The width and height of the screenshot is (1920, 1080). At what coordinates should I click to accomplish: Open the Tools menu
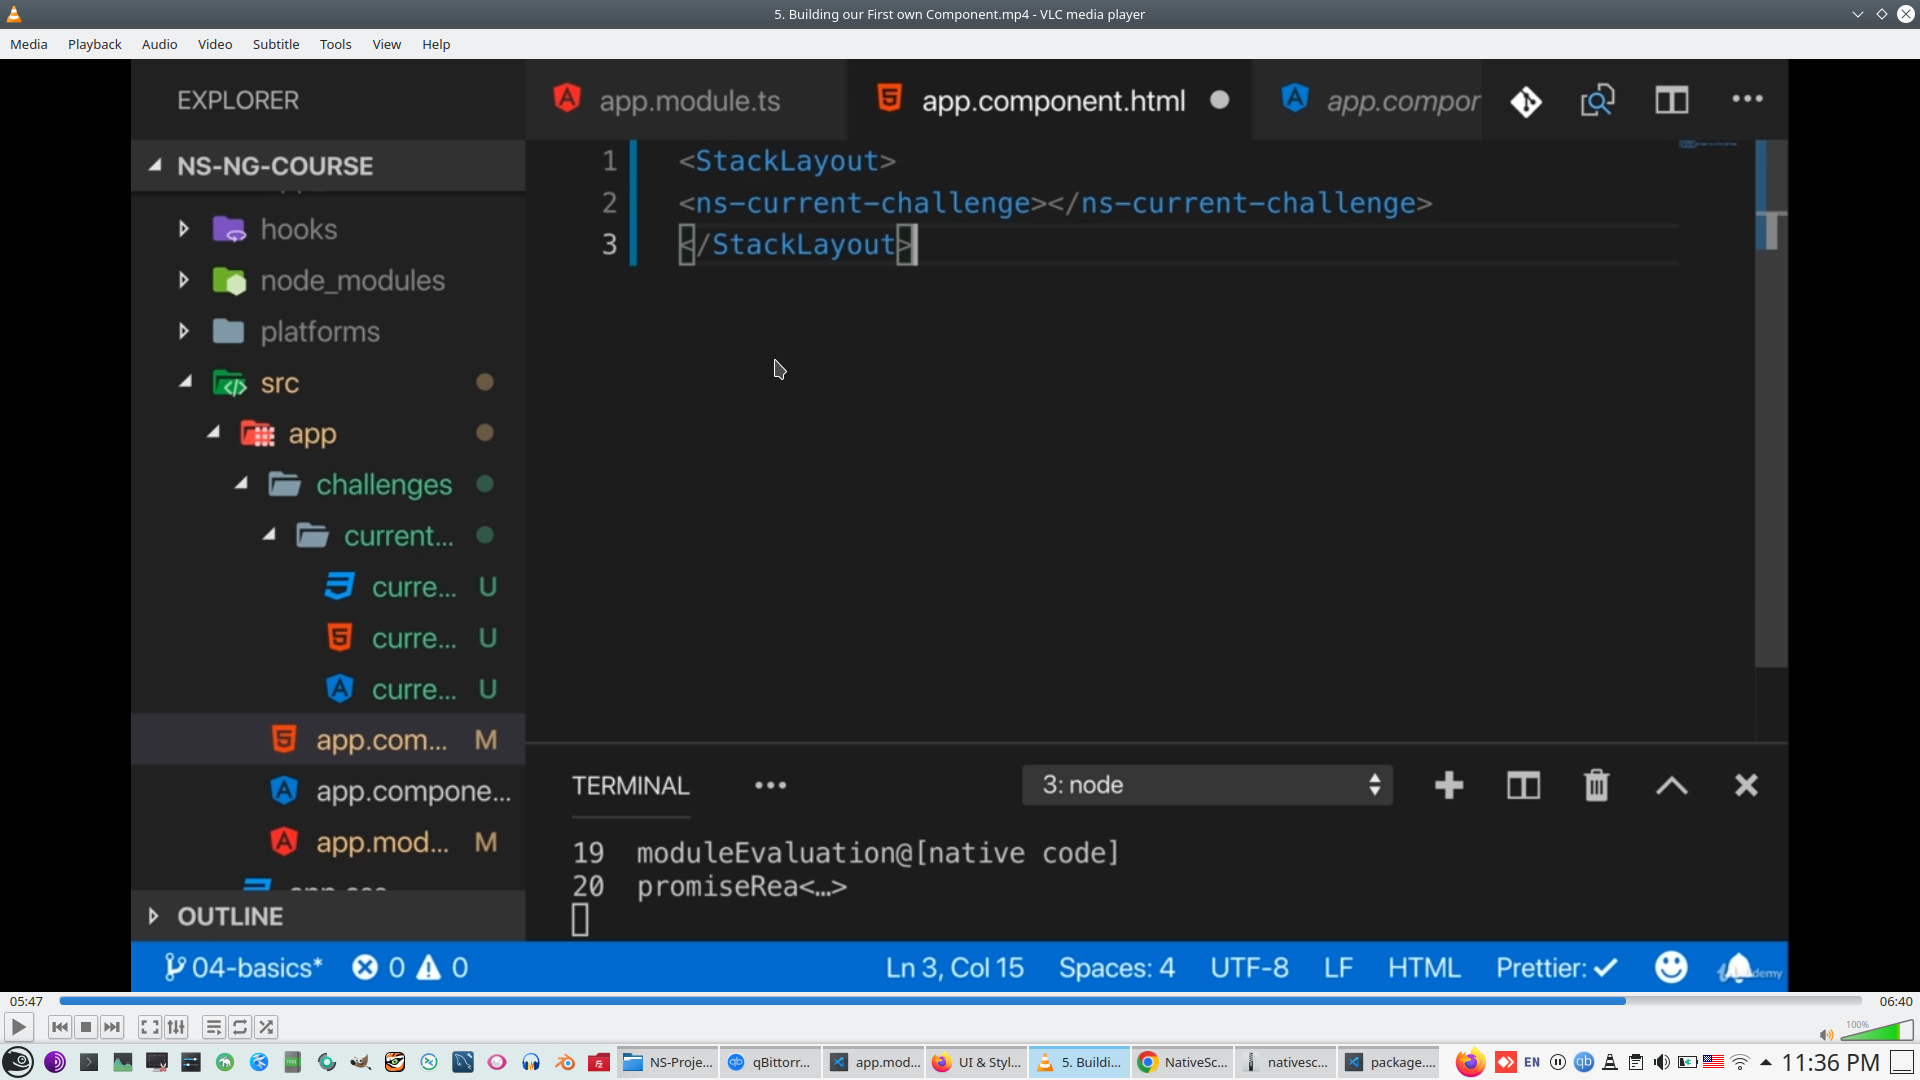point(335,44)
